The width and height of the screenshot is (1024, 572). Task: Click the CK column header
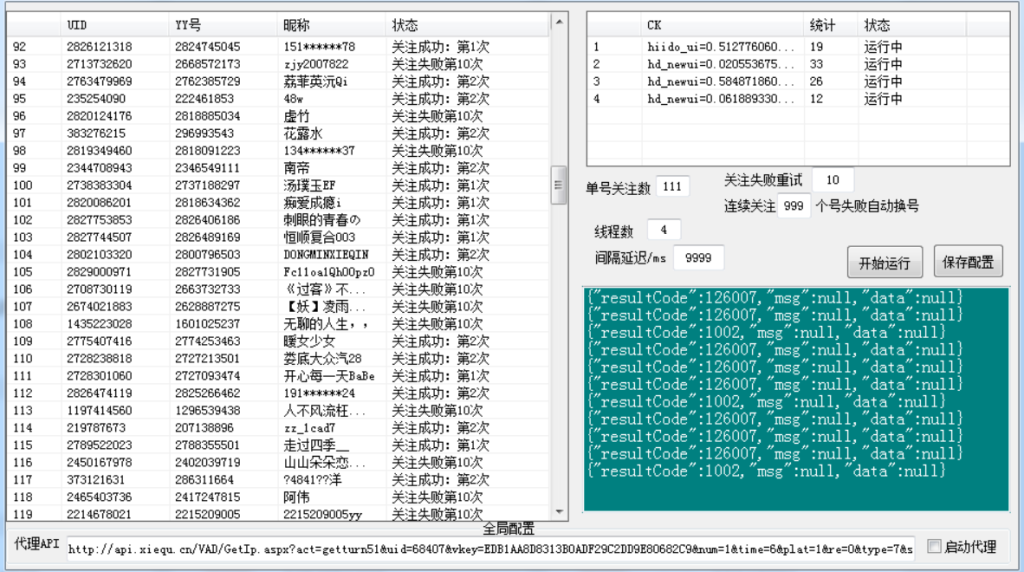point(720,25)
